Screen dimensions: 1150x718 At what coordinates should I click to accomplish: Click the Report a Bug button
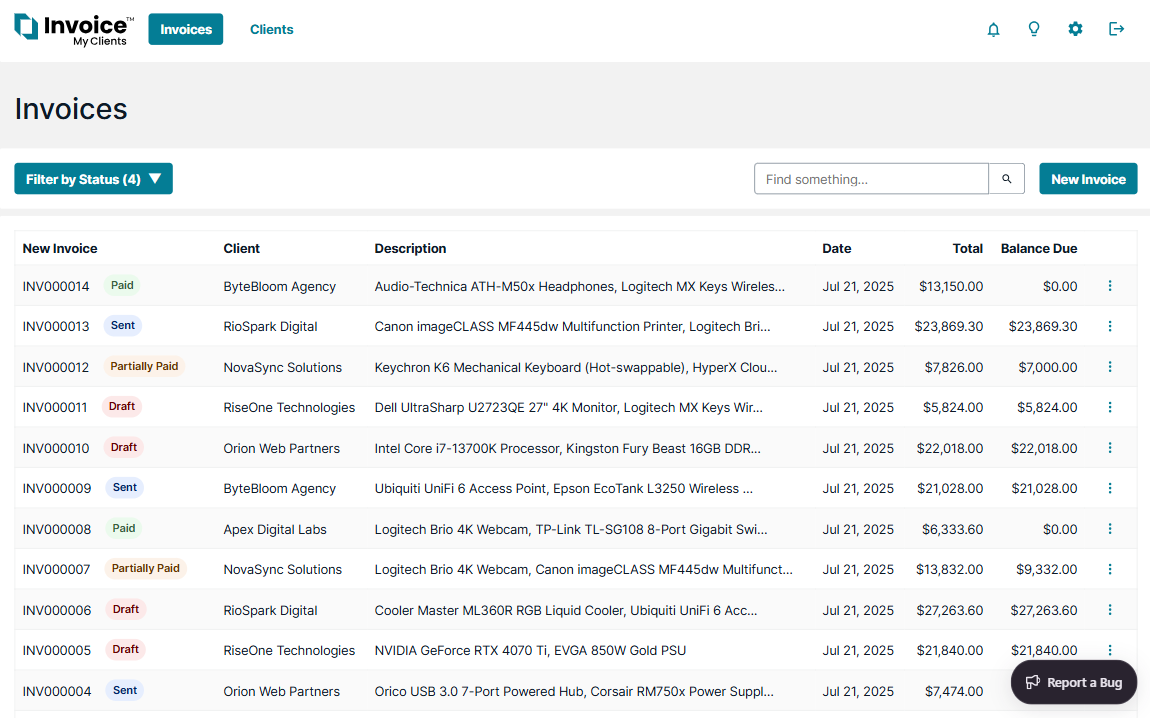click(x=1073, y=682)
